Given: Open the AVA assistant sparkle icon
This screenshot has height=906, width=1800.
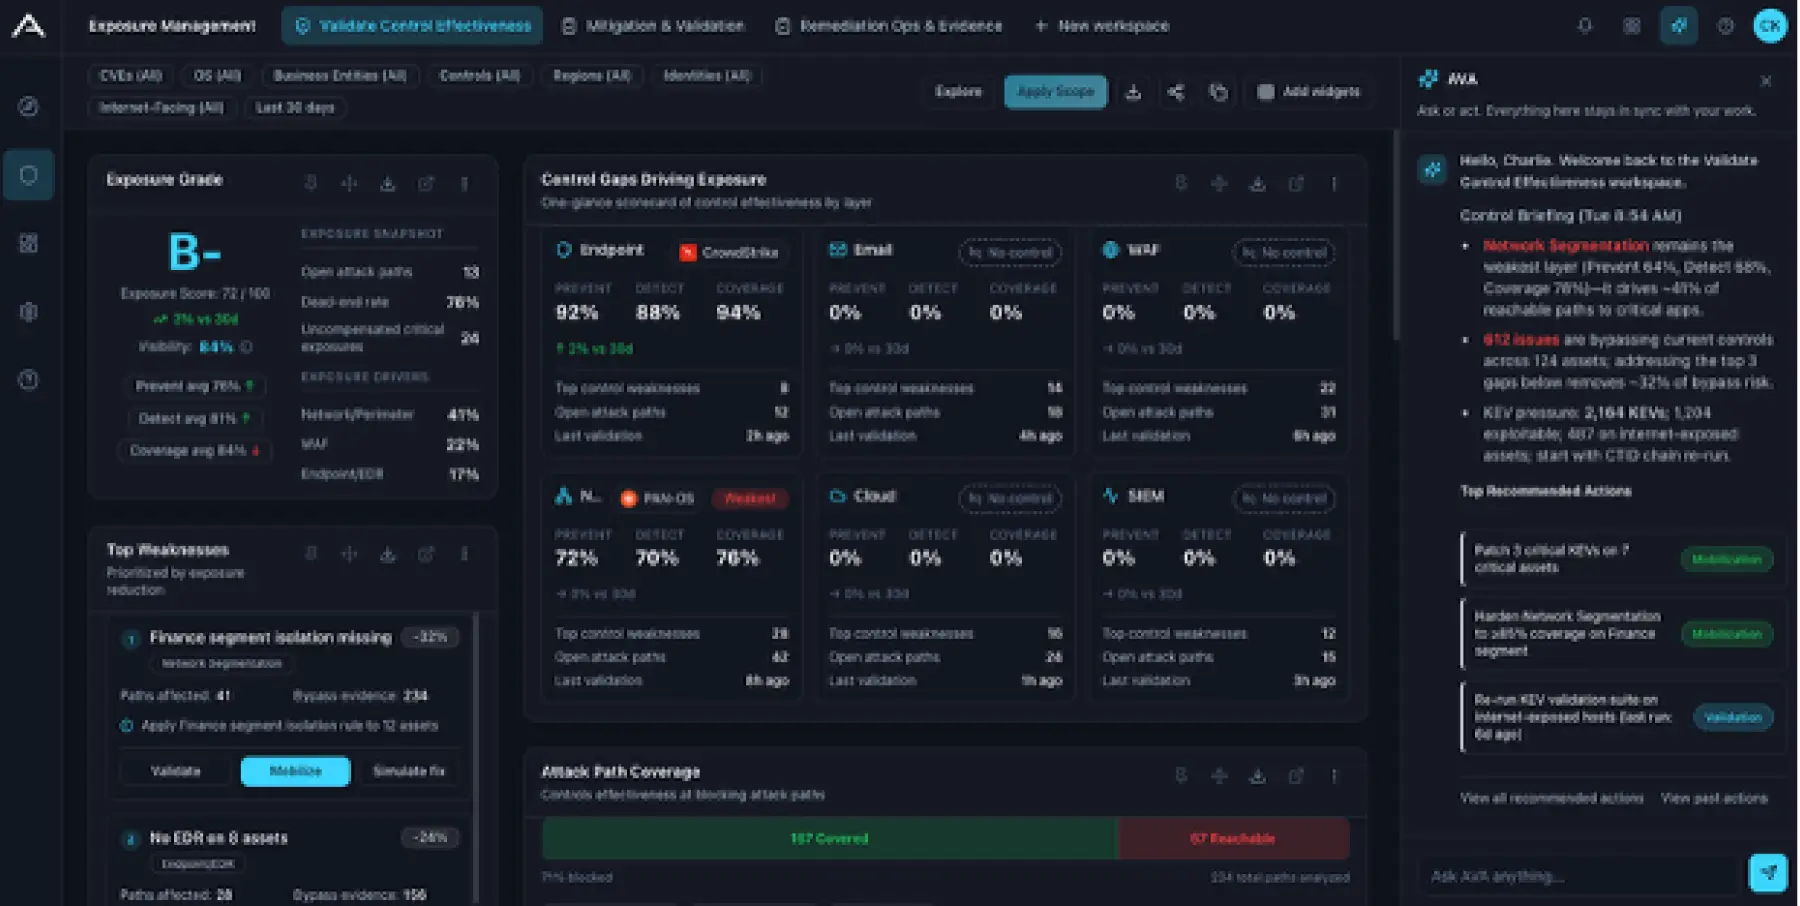Looking at the screenshot, I should [1678, 26].
